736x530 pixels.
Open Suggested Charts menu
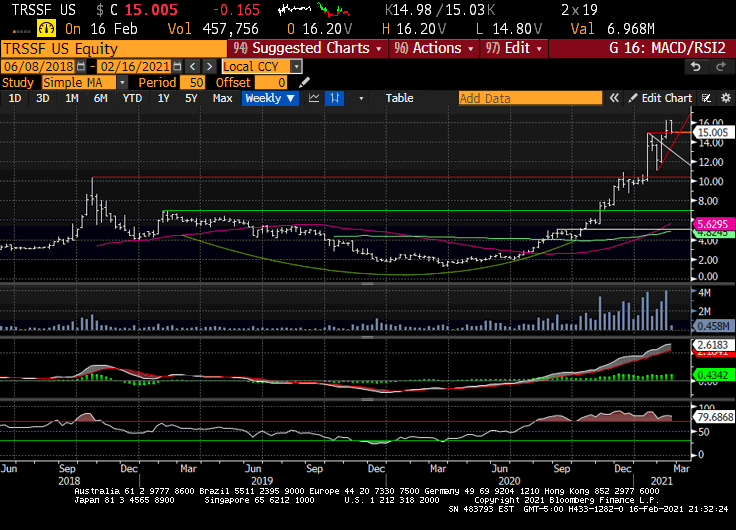pyautogui.click(x=308, y=48)
